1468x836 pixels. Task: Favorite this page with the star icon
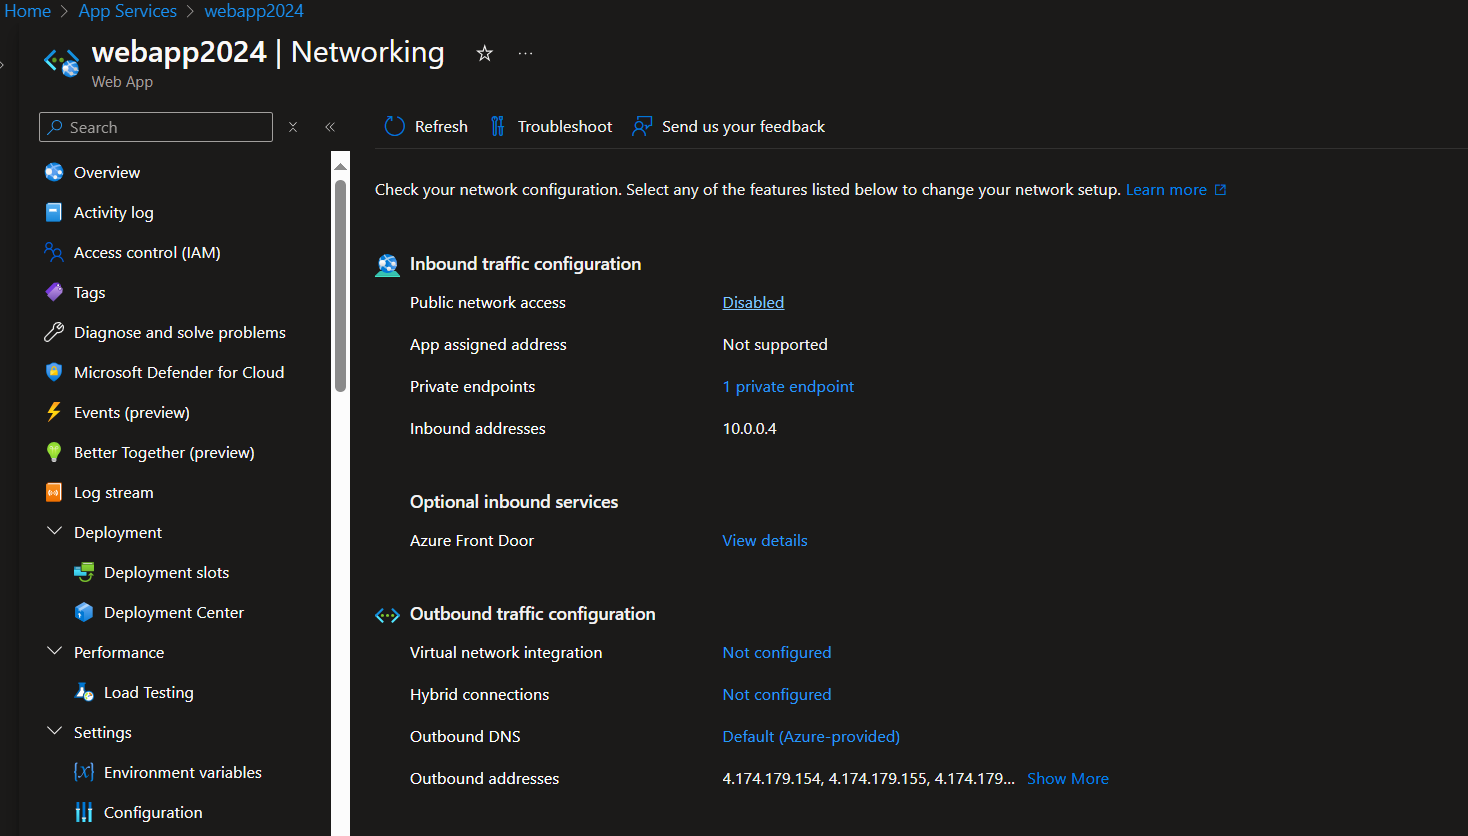click(x=485, y=53)
